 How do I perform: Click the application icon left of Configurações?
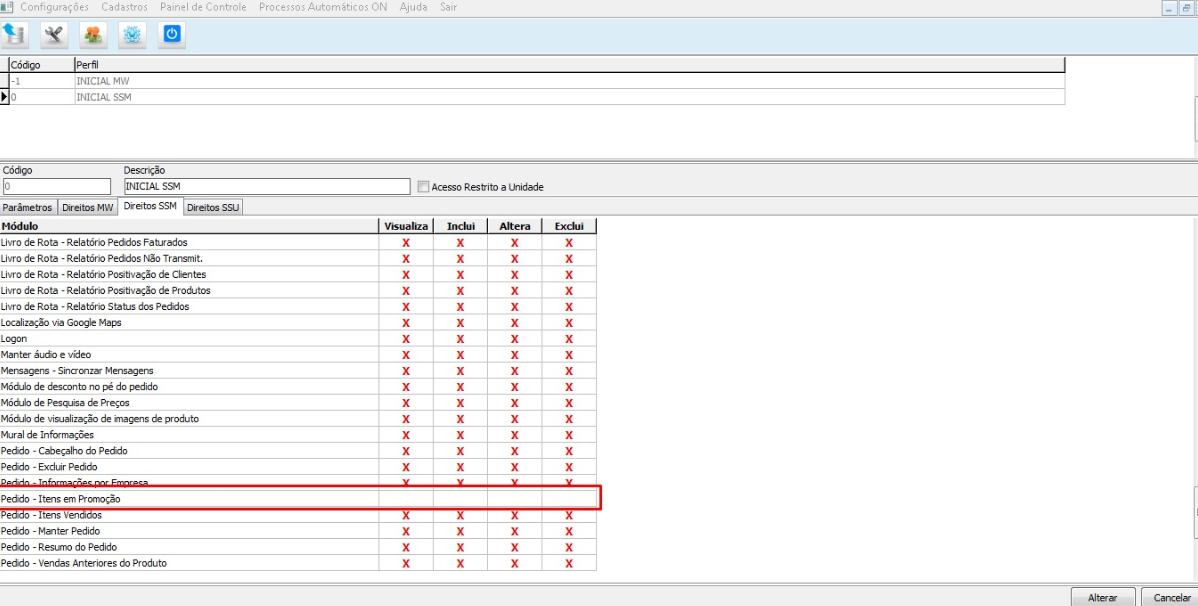(7, 7)
